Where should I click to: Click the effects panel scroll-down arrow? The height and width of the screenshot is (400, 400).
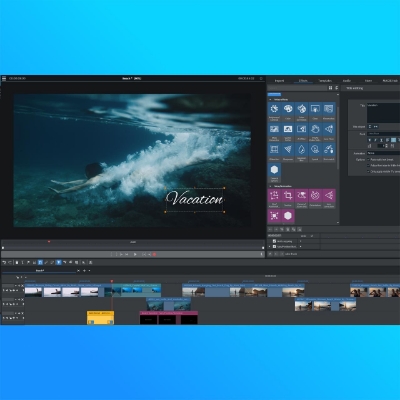[338, 223]
